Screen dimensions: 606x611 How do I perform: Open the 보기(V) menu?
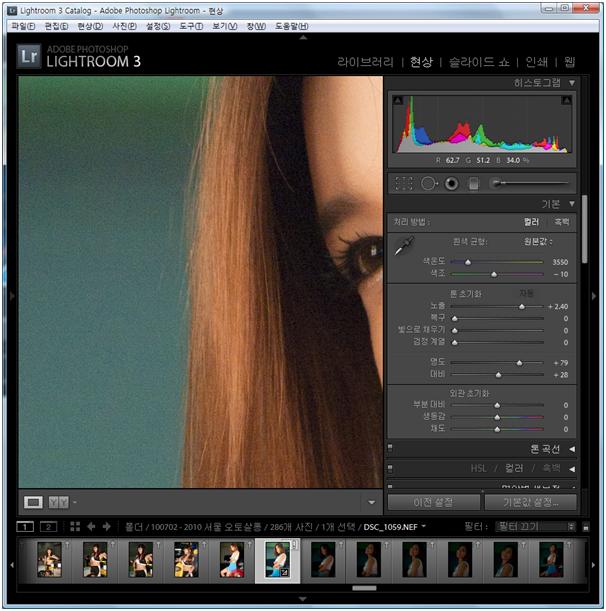coord(224,26)
